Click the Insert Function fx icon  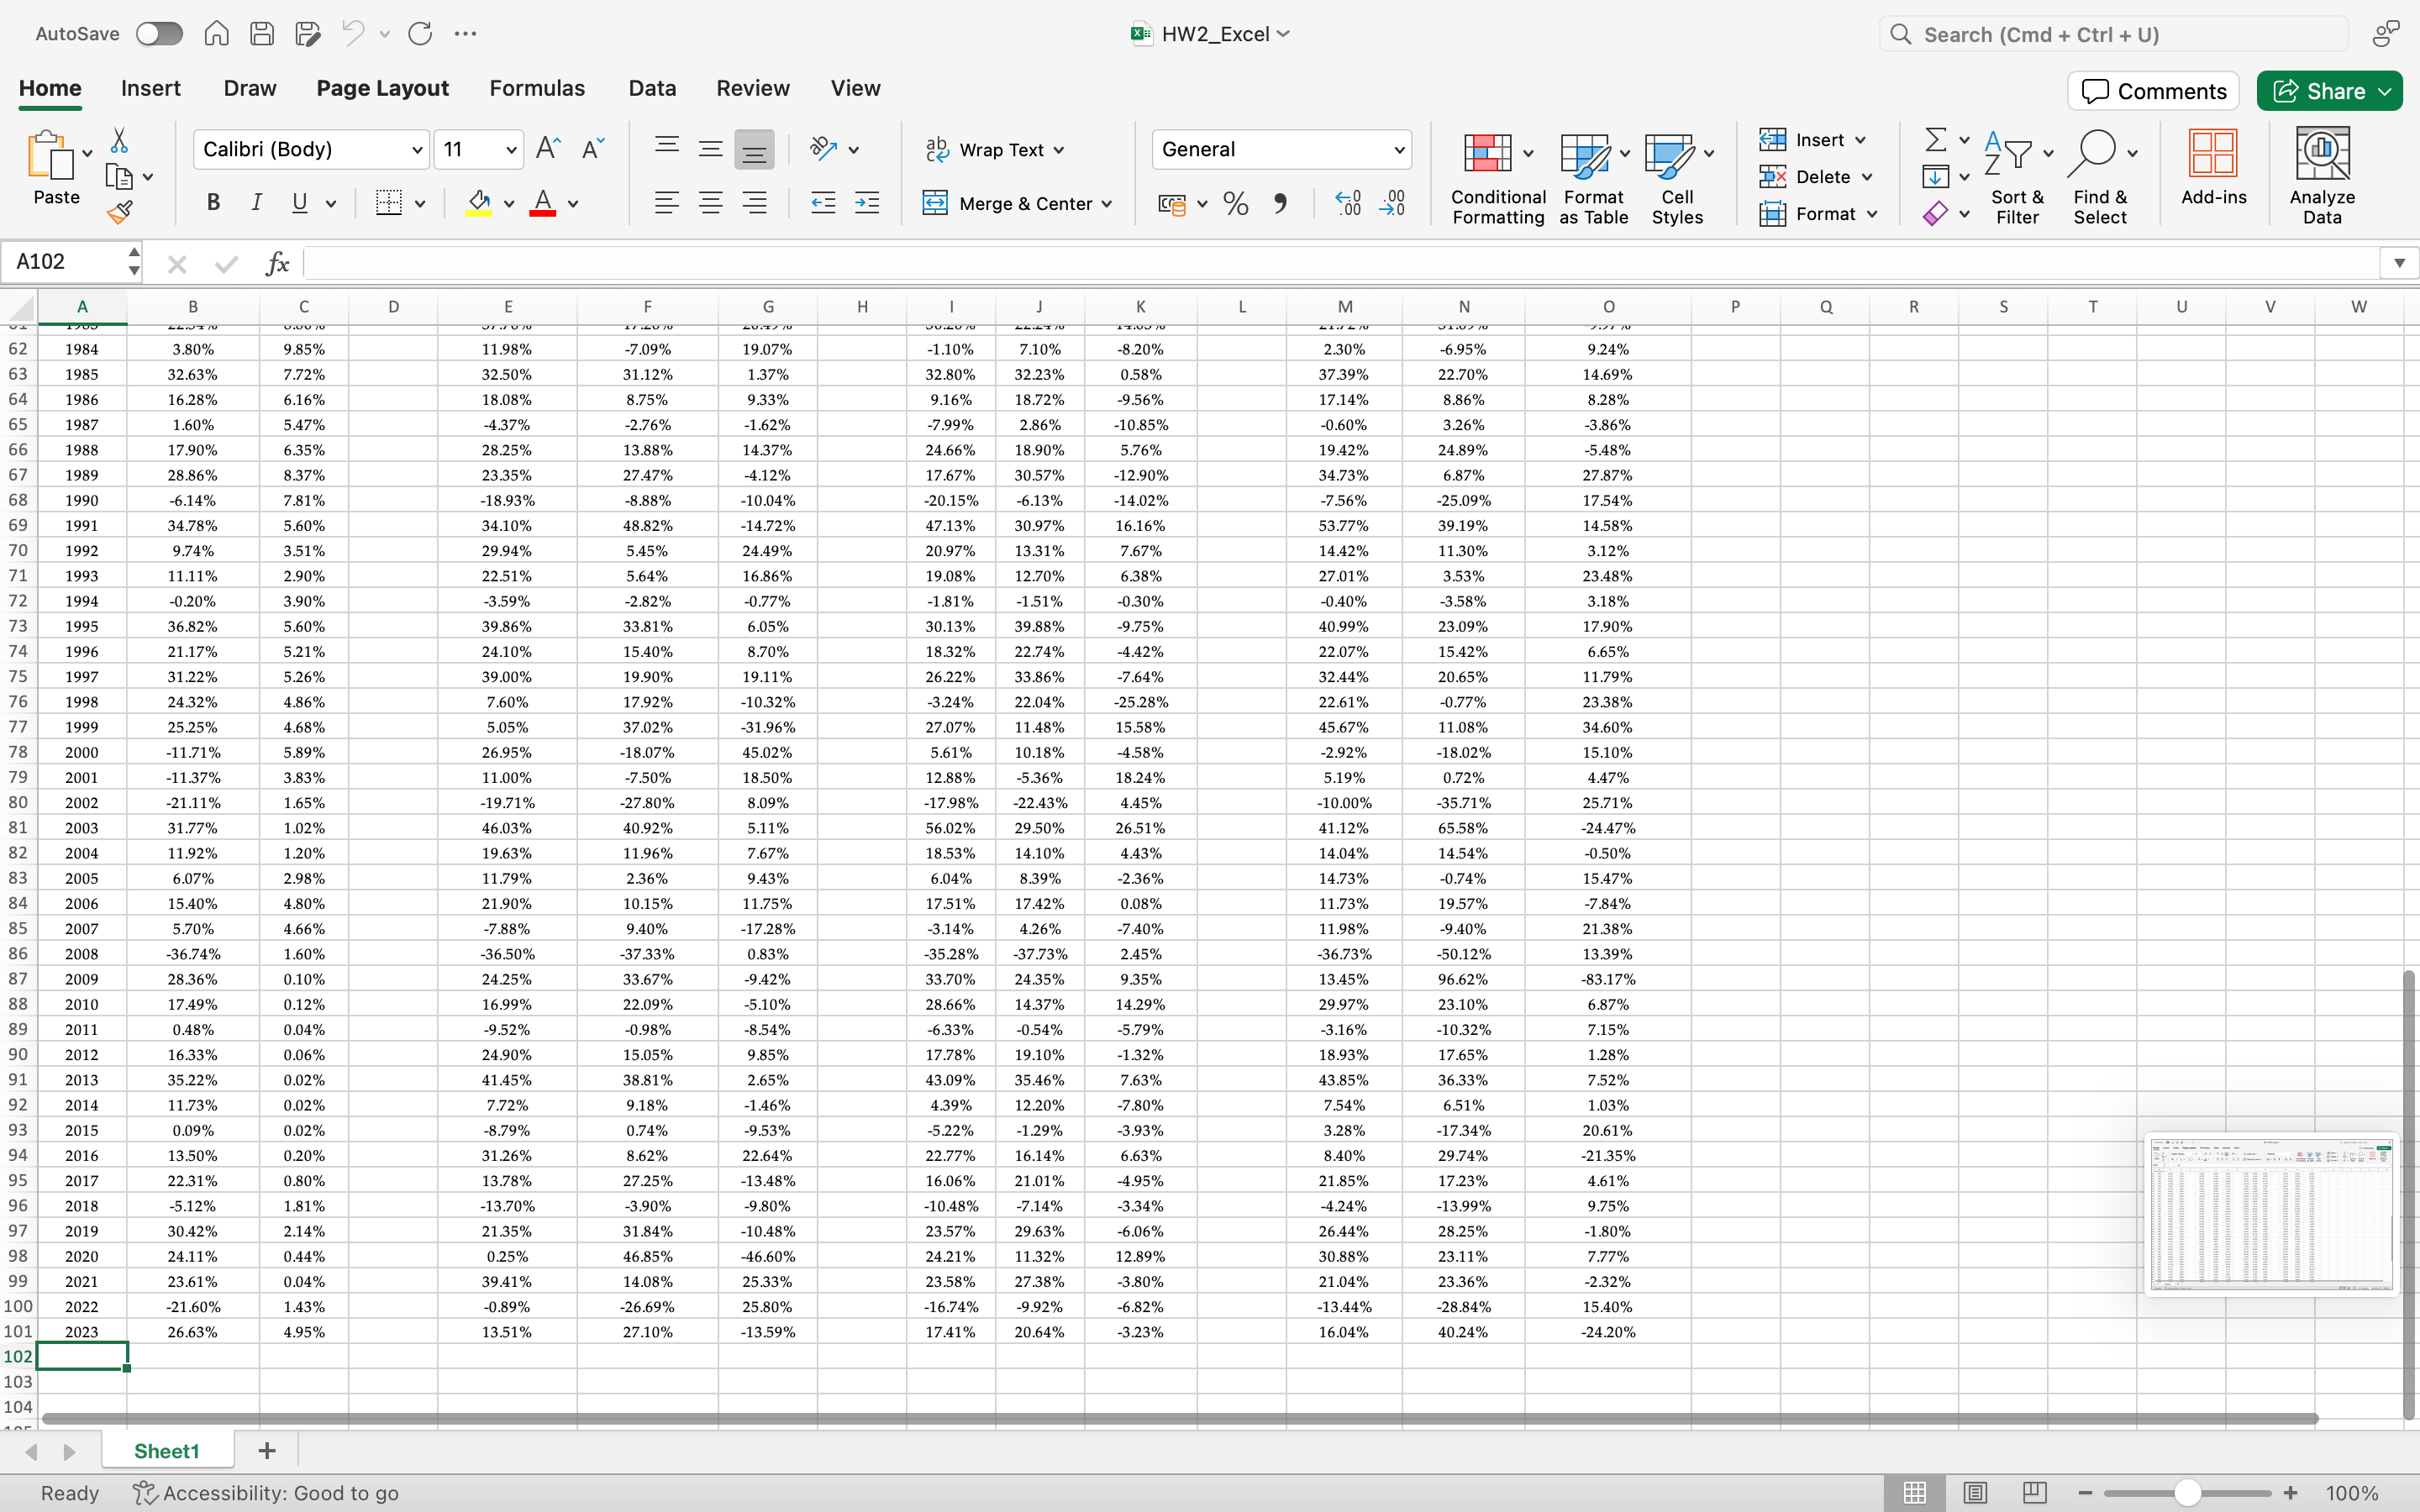pyautogui.click(x=277, y=263)
